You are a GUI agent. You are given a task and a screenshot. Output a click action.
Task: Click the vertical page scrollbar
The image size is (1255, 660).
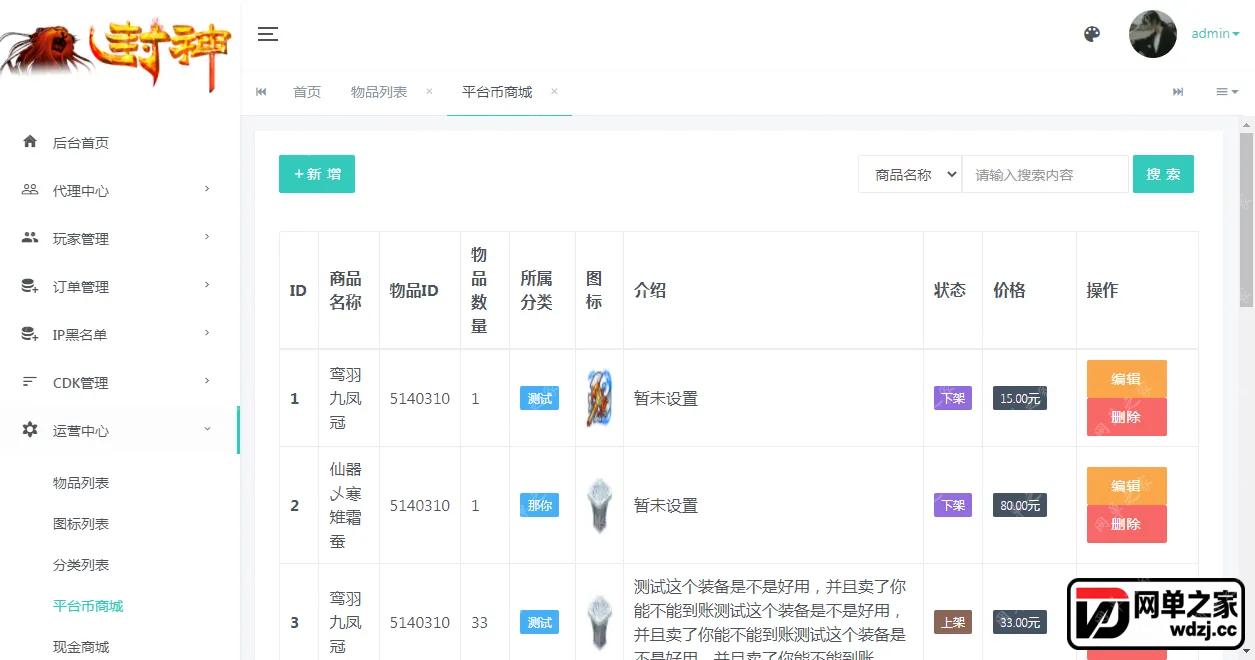click(1246, 220)
